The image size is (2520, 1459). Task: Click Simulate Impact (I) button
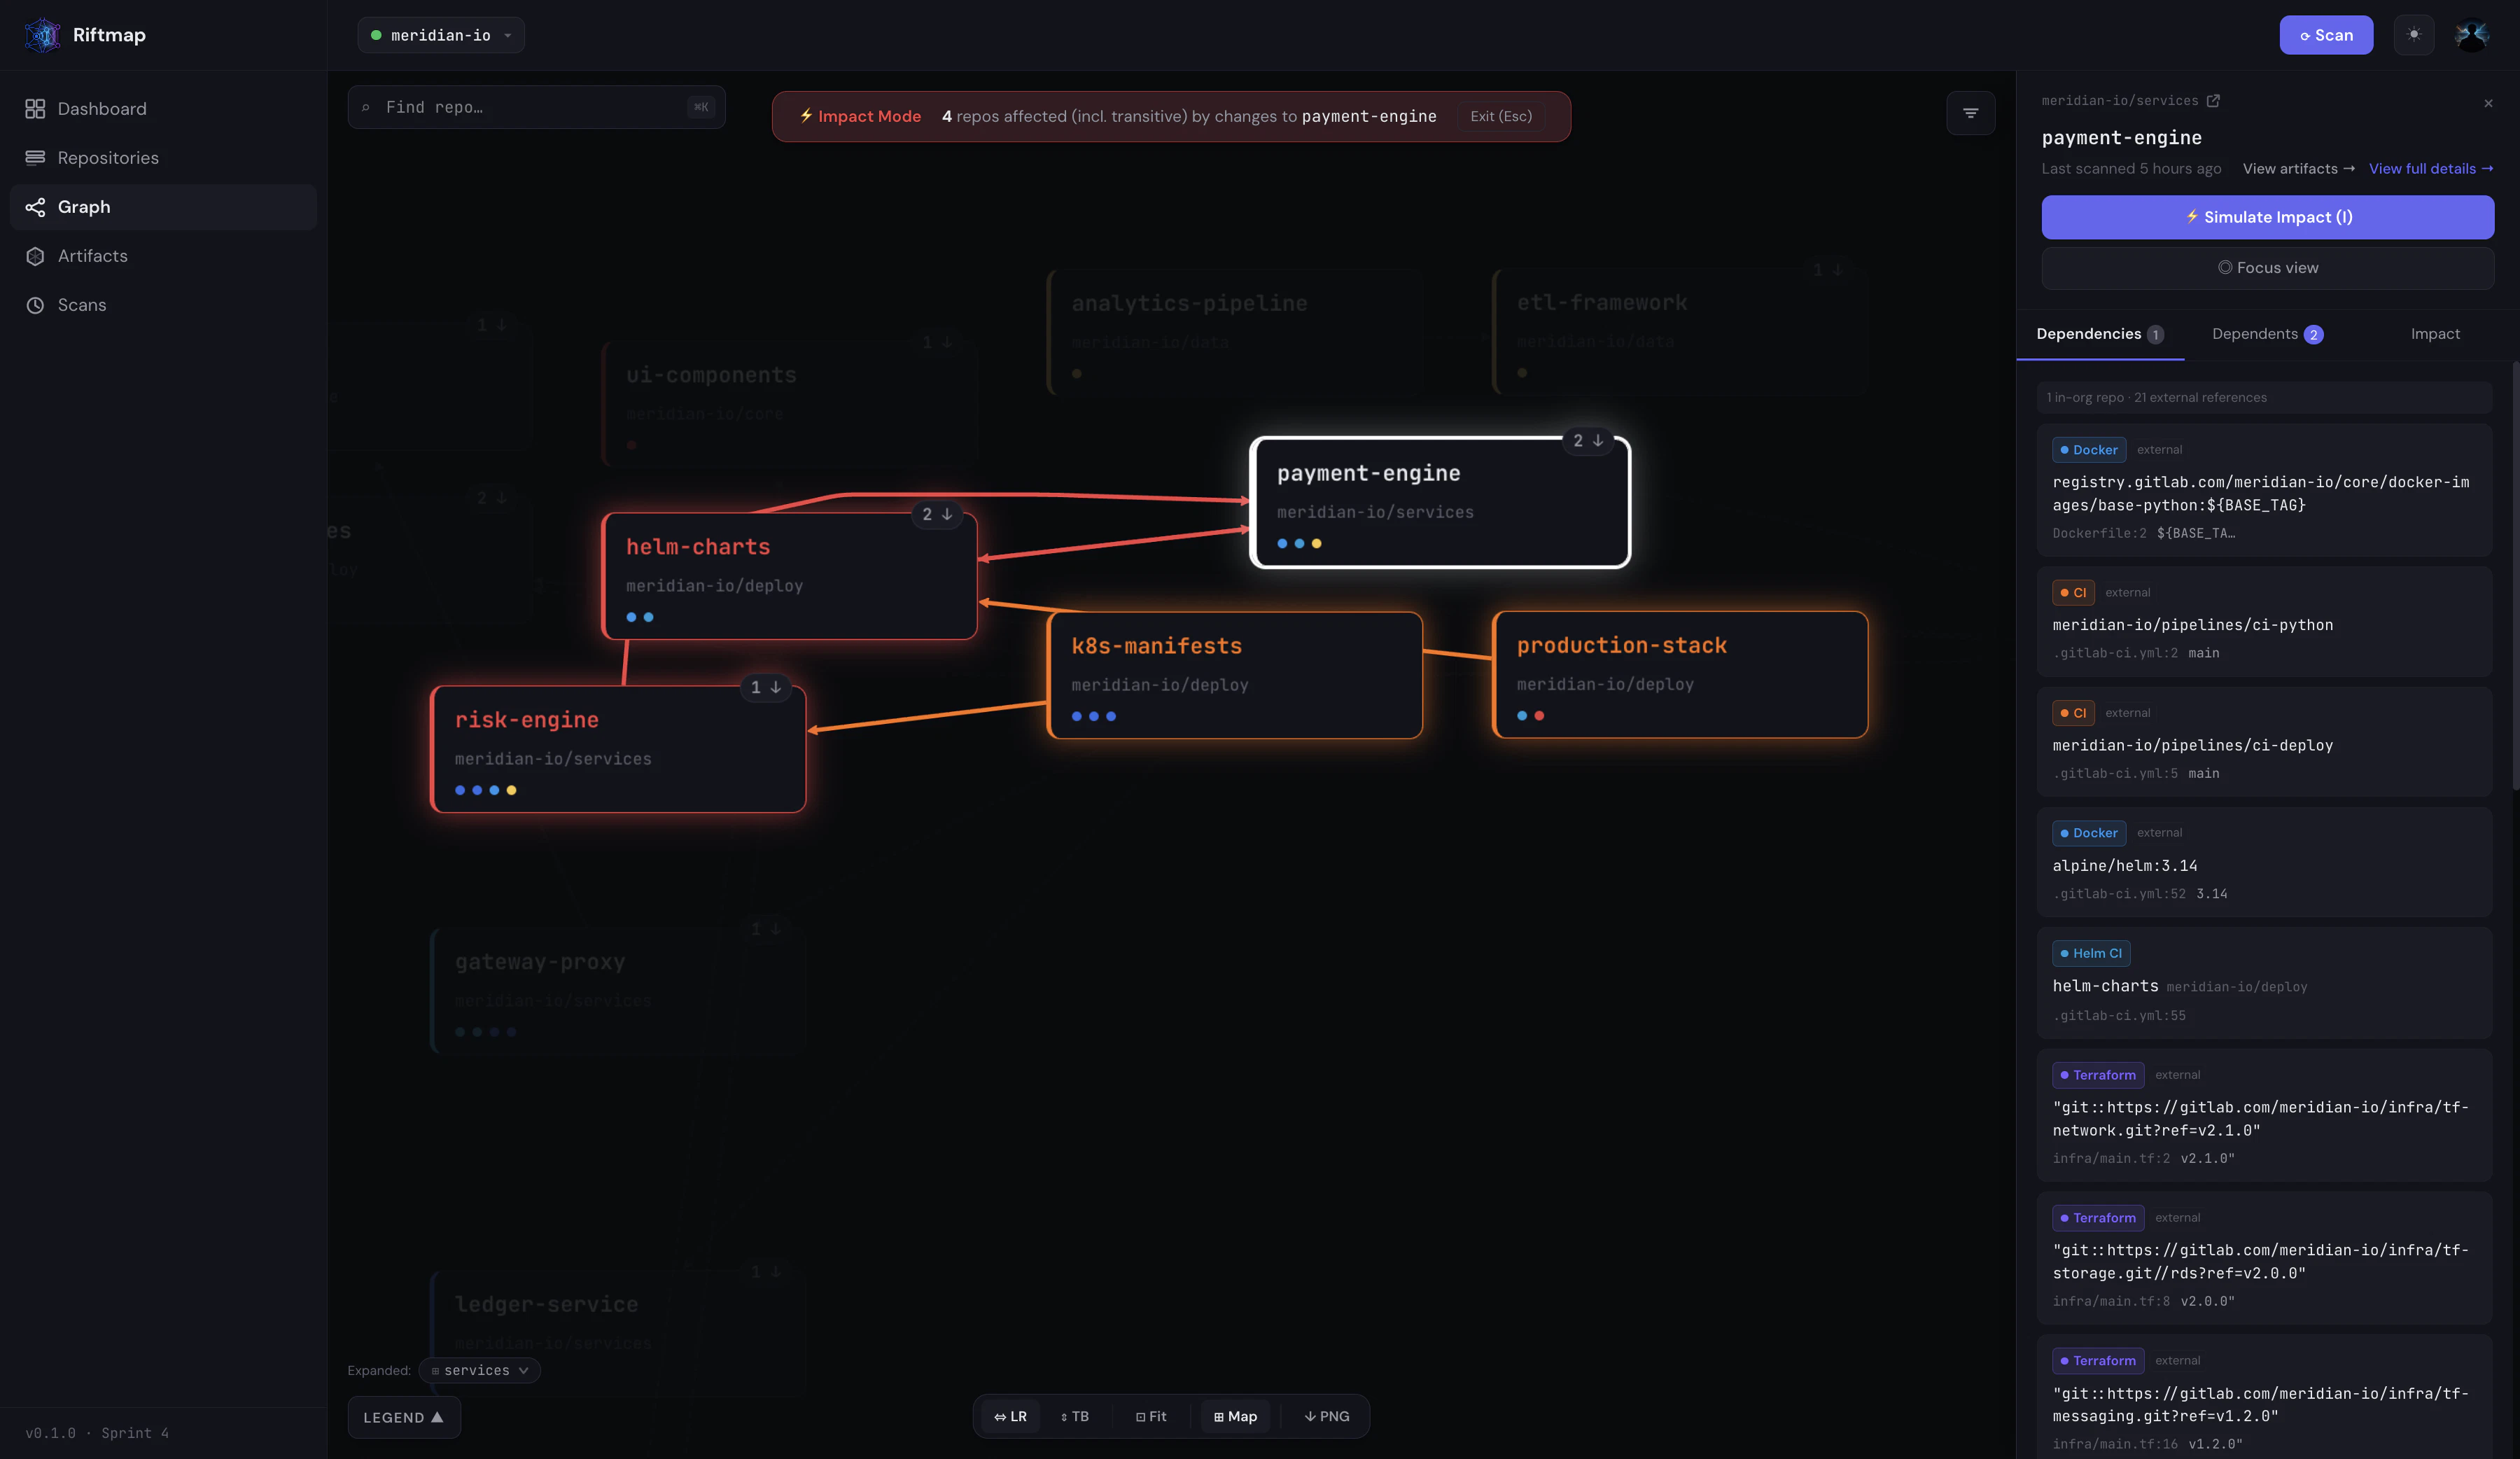click(2268, 217)
